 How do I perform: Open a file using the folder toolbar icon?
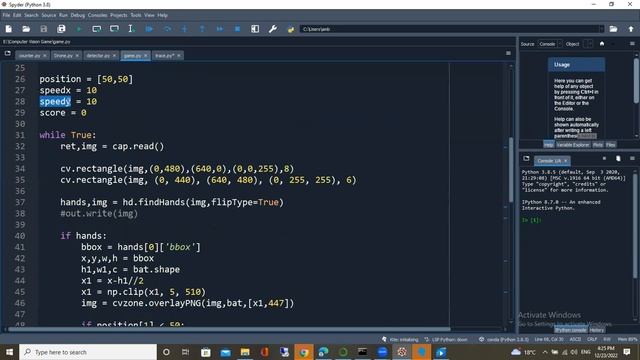point(26,29)
